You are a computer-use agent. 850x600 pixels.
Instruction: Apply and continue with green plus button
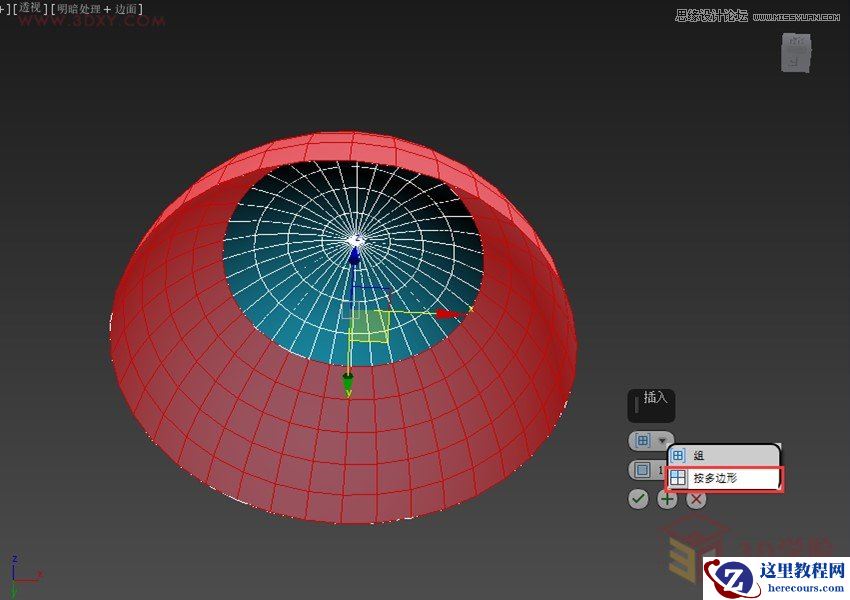click(x=667, y=499)
